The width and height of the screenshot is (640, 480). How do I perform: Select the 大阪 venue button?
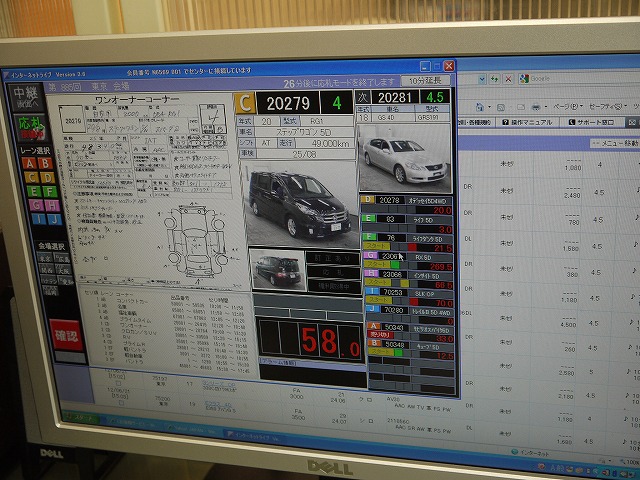[x=63, y=270]
